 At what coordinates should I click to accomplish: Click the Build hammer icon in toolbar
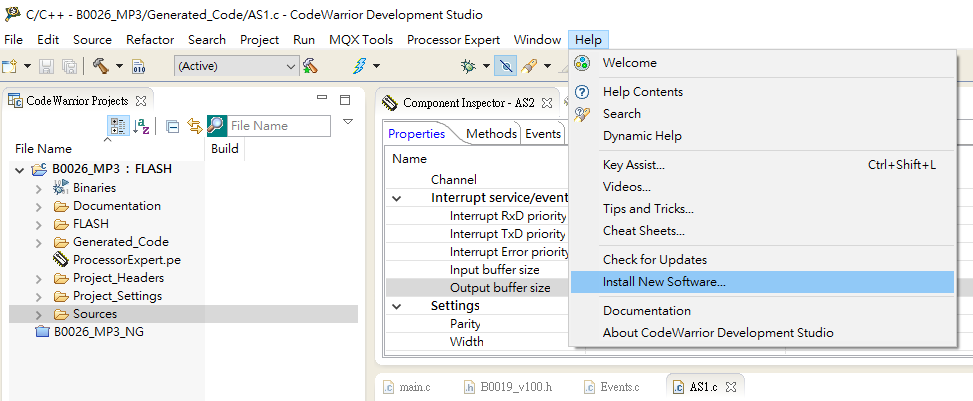click(100, 66)
